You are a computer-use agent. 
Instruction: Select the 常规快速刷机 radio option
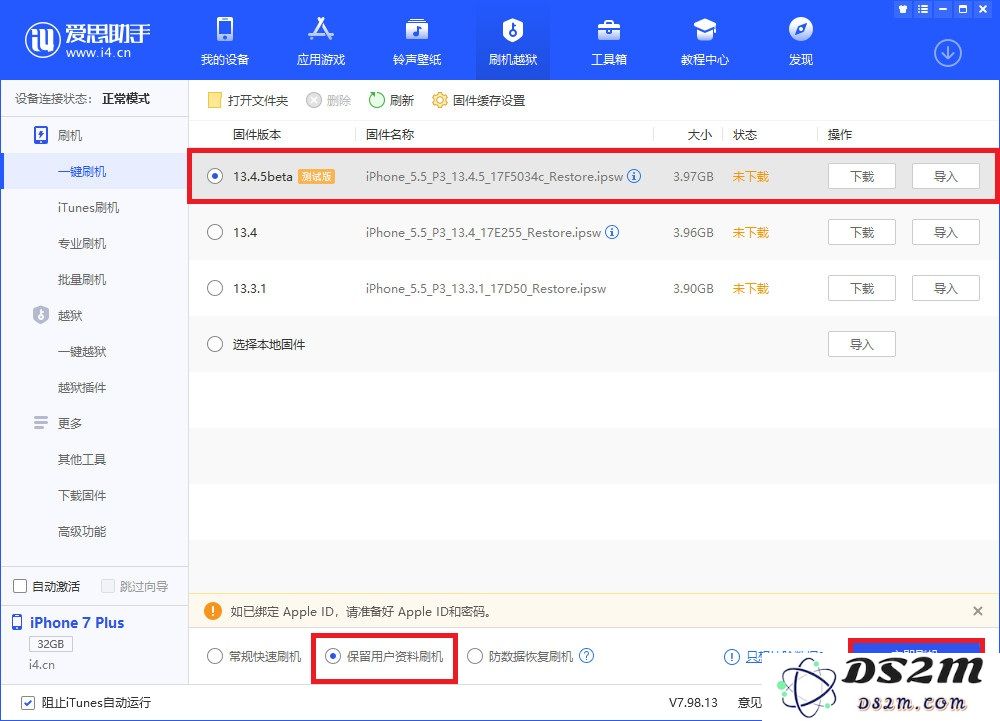click(215, 656)
